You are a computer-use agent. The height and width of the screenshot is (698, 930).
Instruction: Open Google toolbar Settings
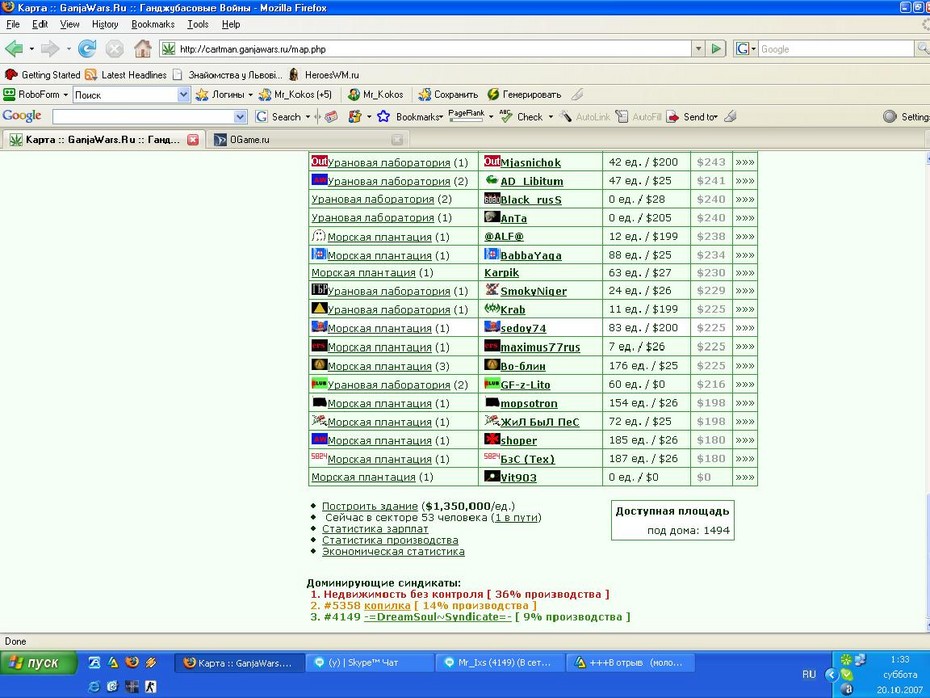point(906,117)
